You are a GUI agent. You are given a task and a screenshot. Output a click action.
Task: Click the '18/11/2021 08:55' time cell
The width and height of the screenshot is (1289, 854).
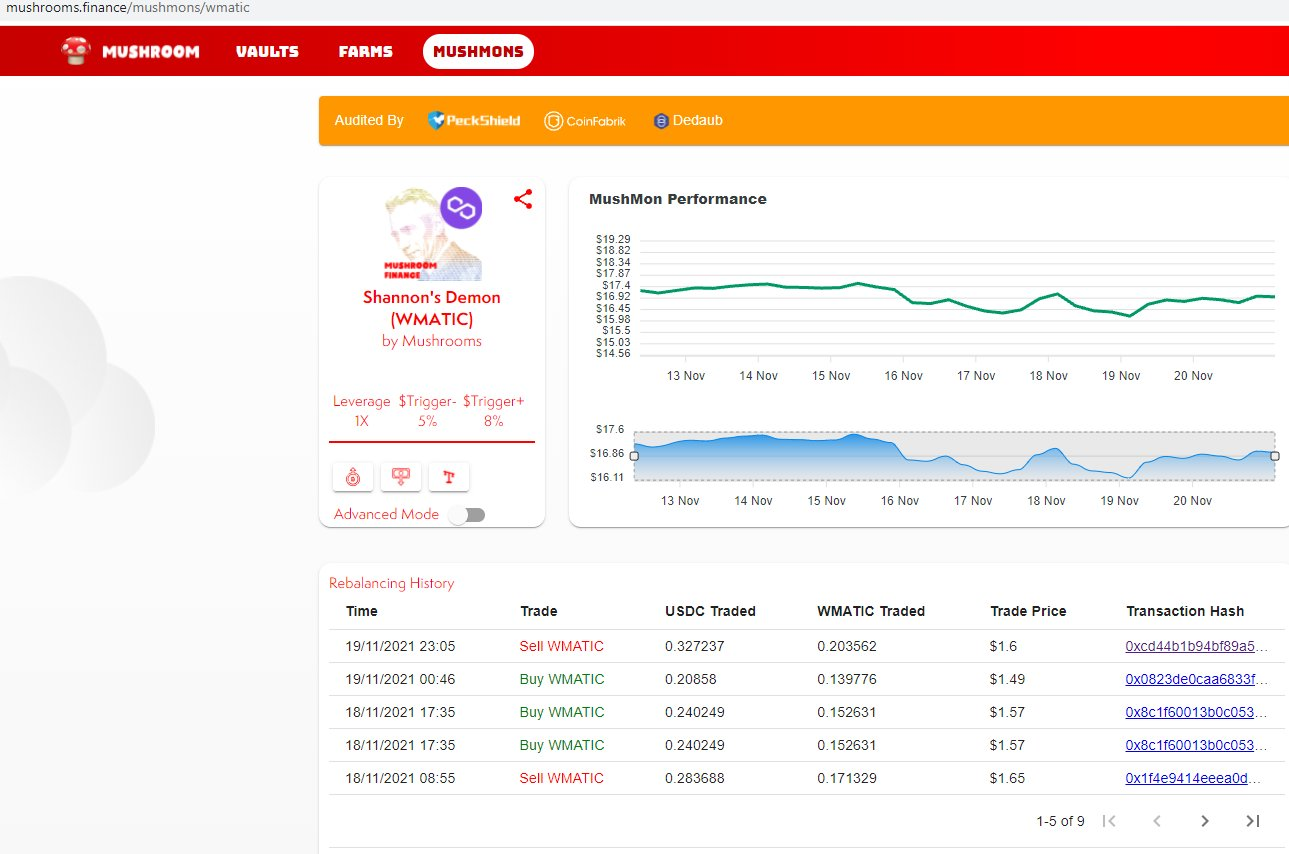pos(400,778)
